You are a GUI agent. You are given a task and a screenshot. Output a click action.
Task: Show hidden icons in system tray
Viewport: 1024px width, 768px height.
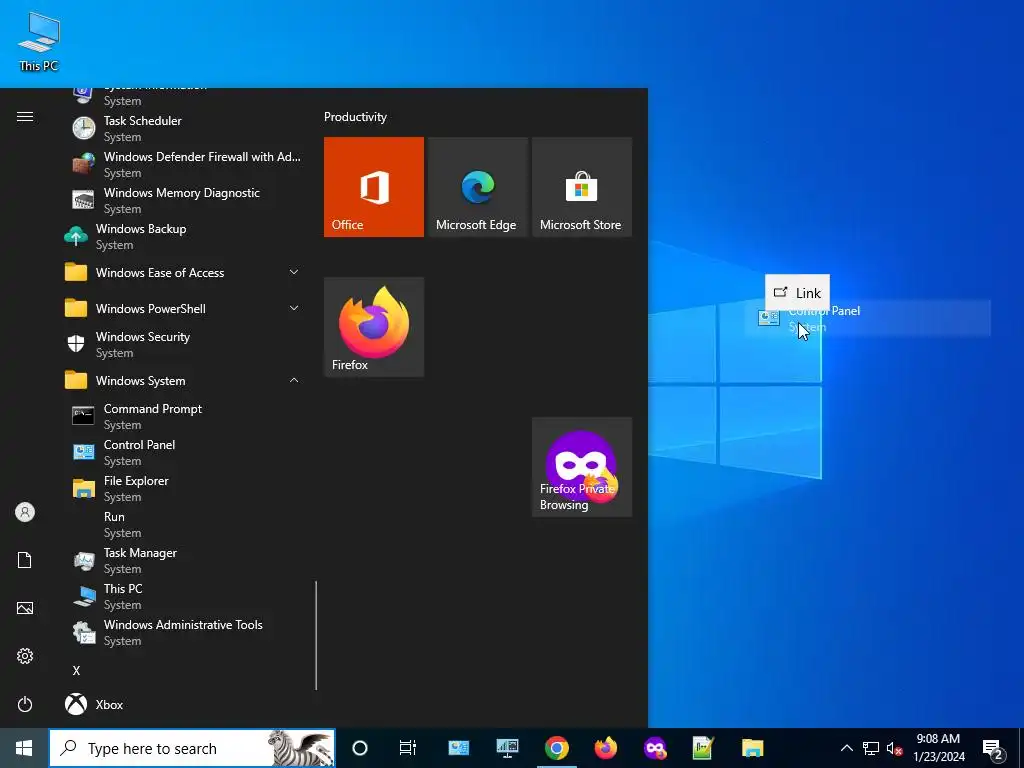tap(846, 748)
